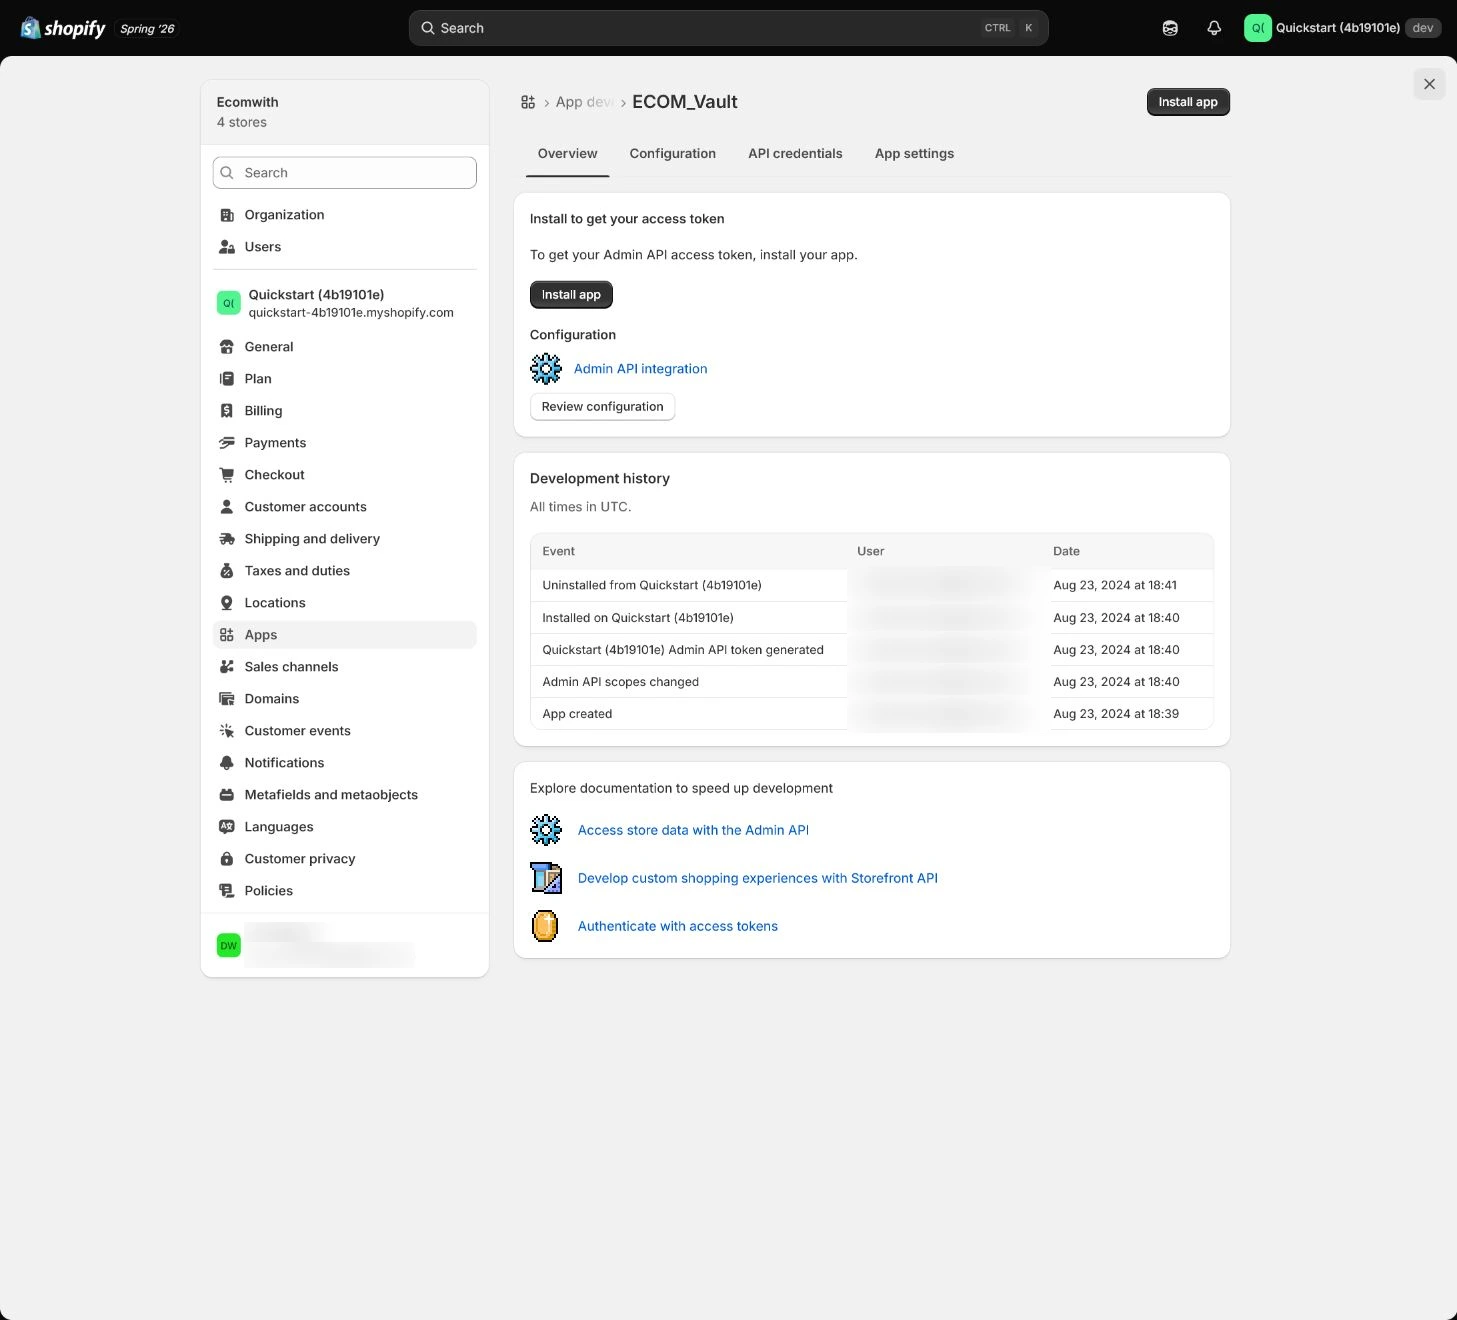The image size is (1457, 1320).
Task: Click the Shopify logo in top bar
Action: 63,28
